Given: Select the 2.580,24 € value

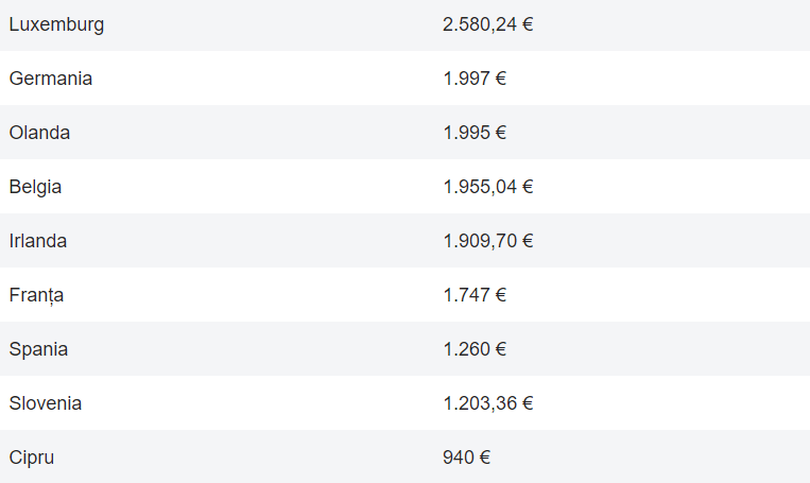Looking at the screenshot, I should [487, 24].
